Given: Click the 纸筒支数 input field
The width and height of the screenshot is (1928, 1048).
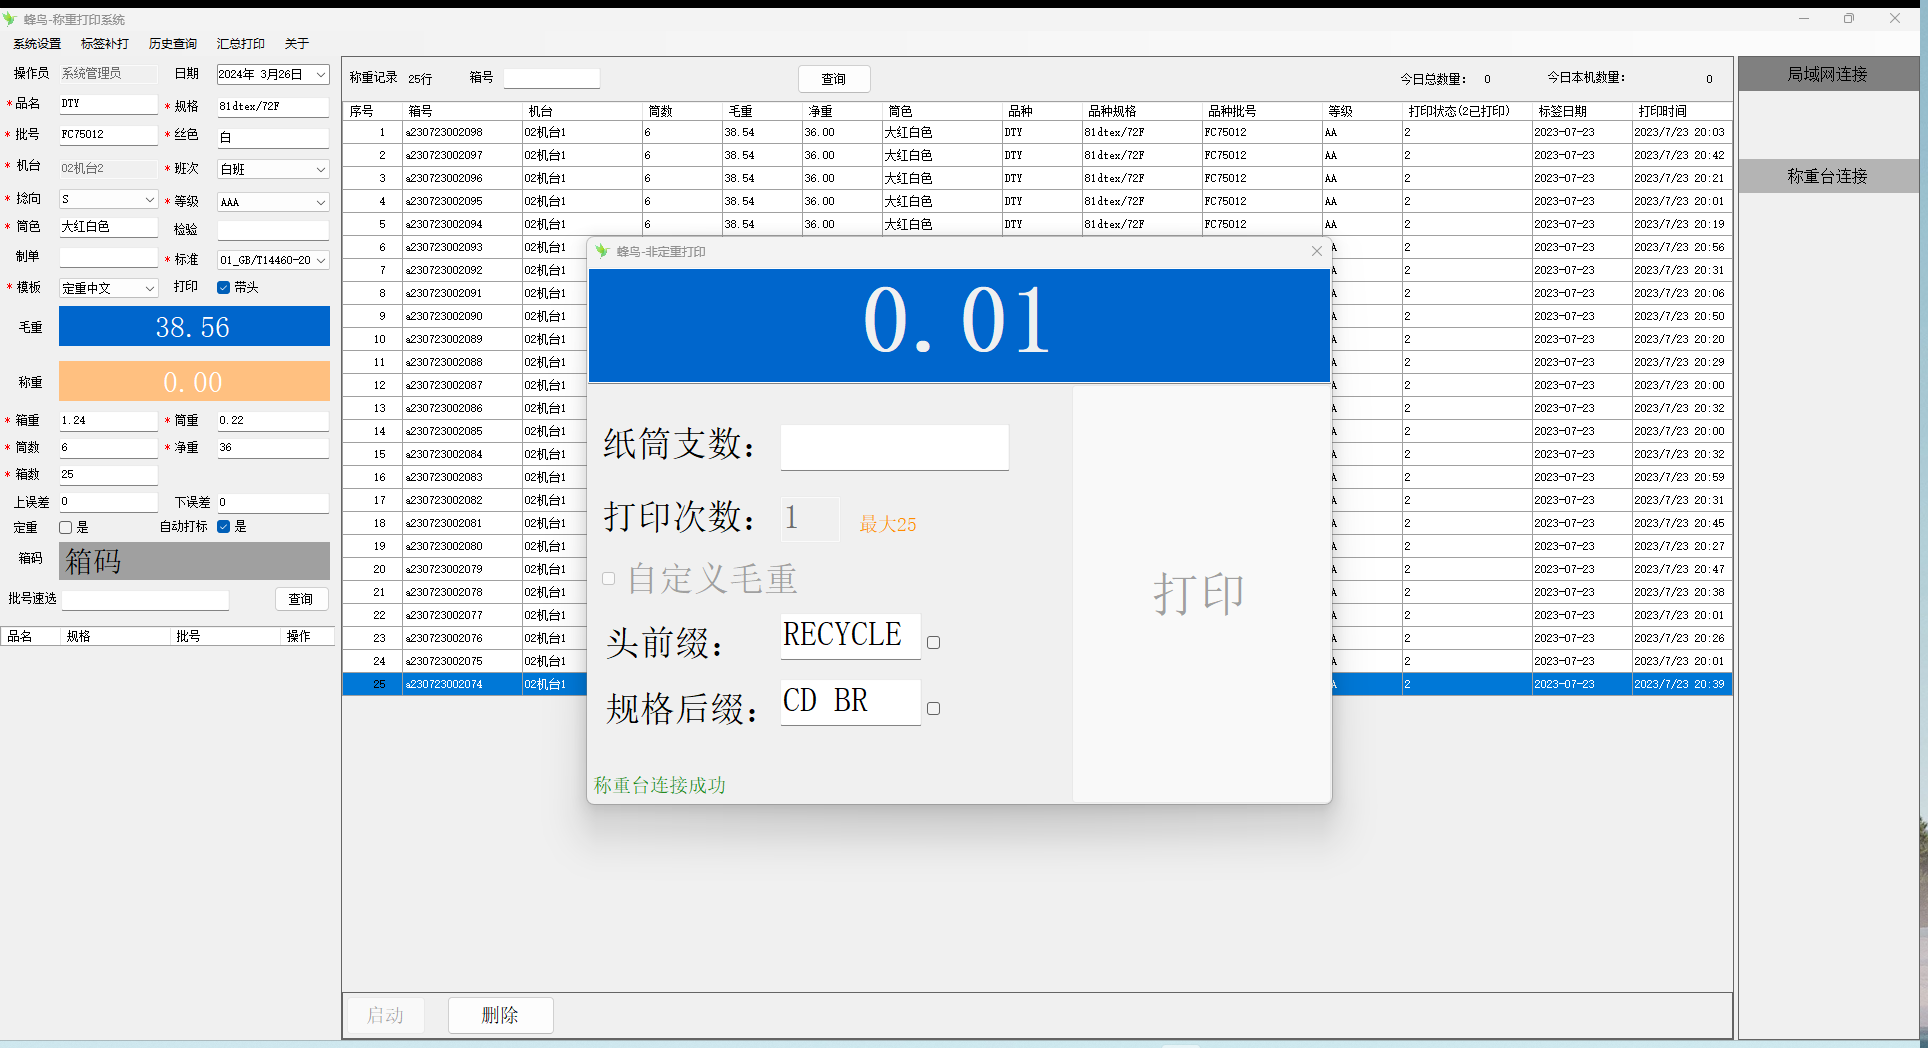Looking at the screenshot, I should (x=894, y=447).
